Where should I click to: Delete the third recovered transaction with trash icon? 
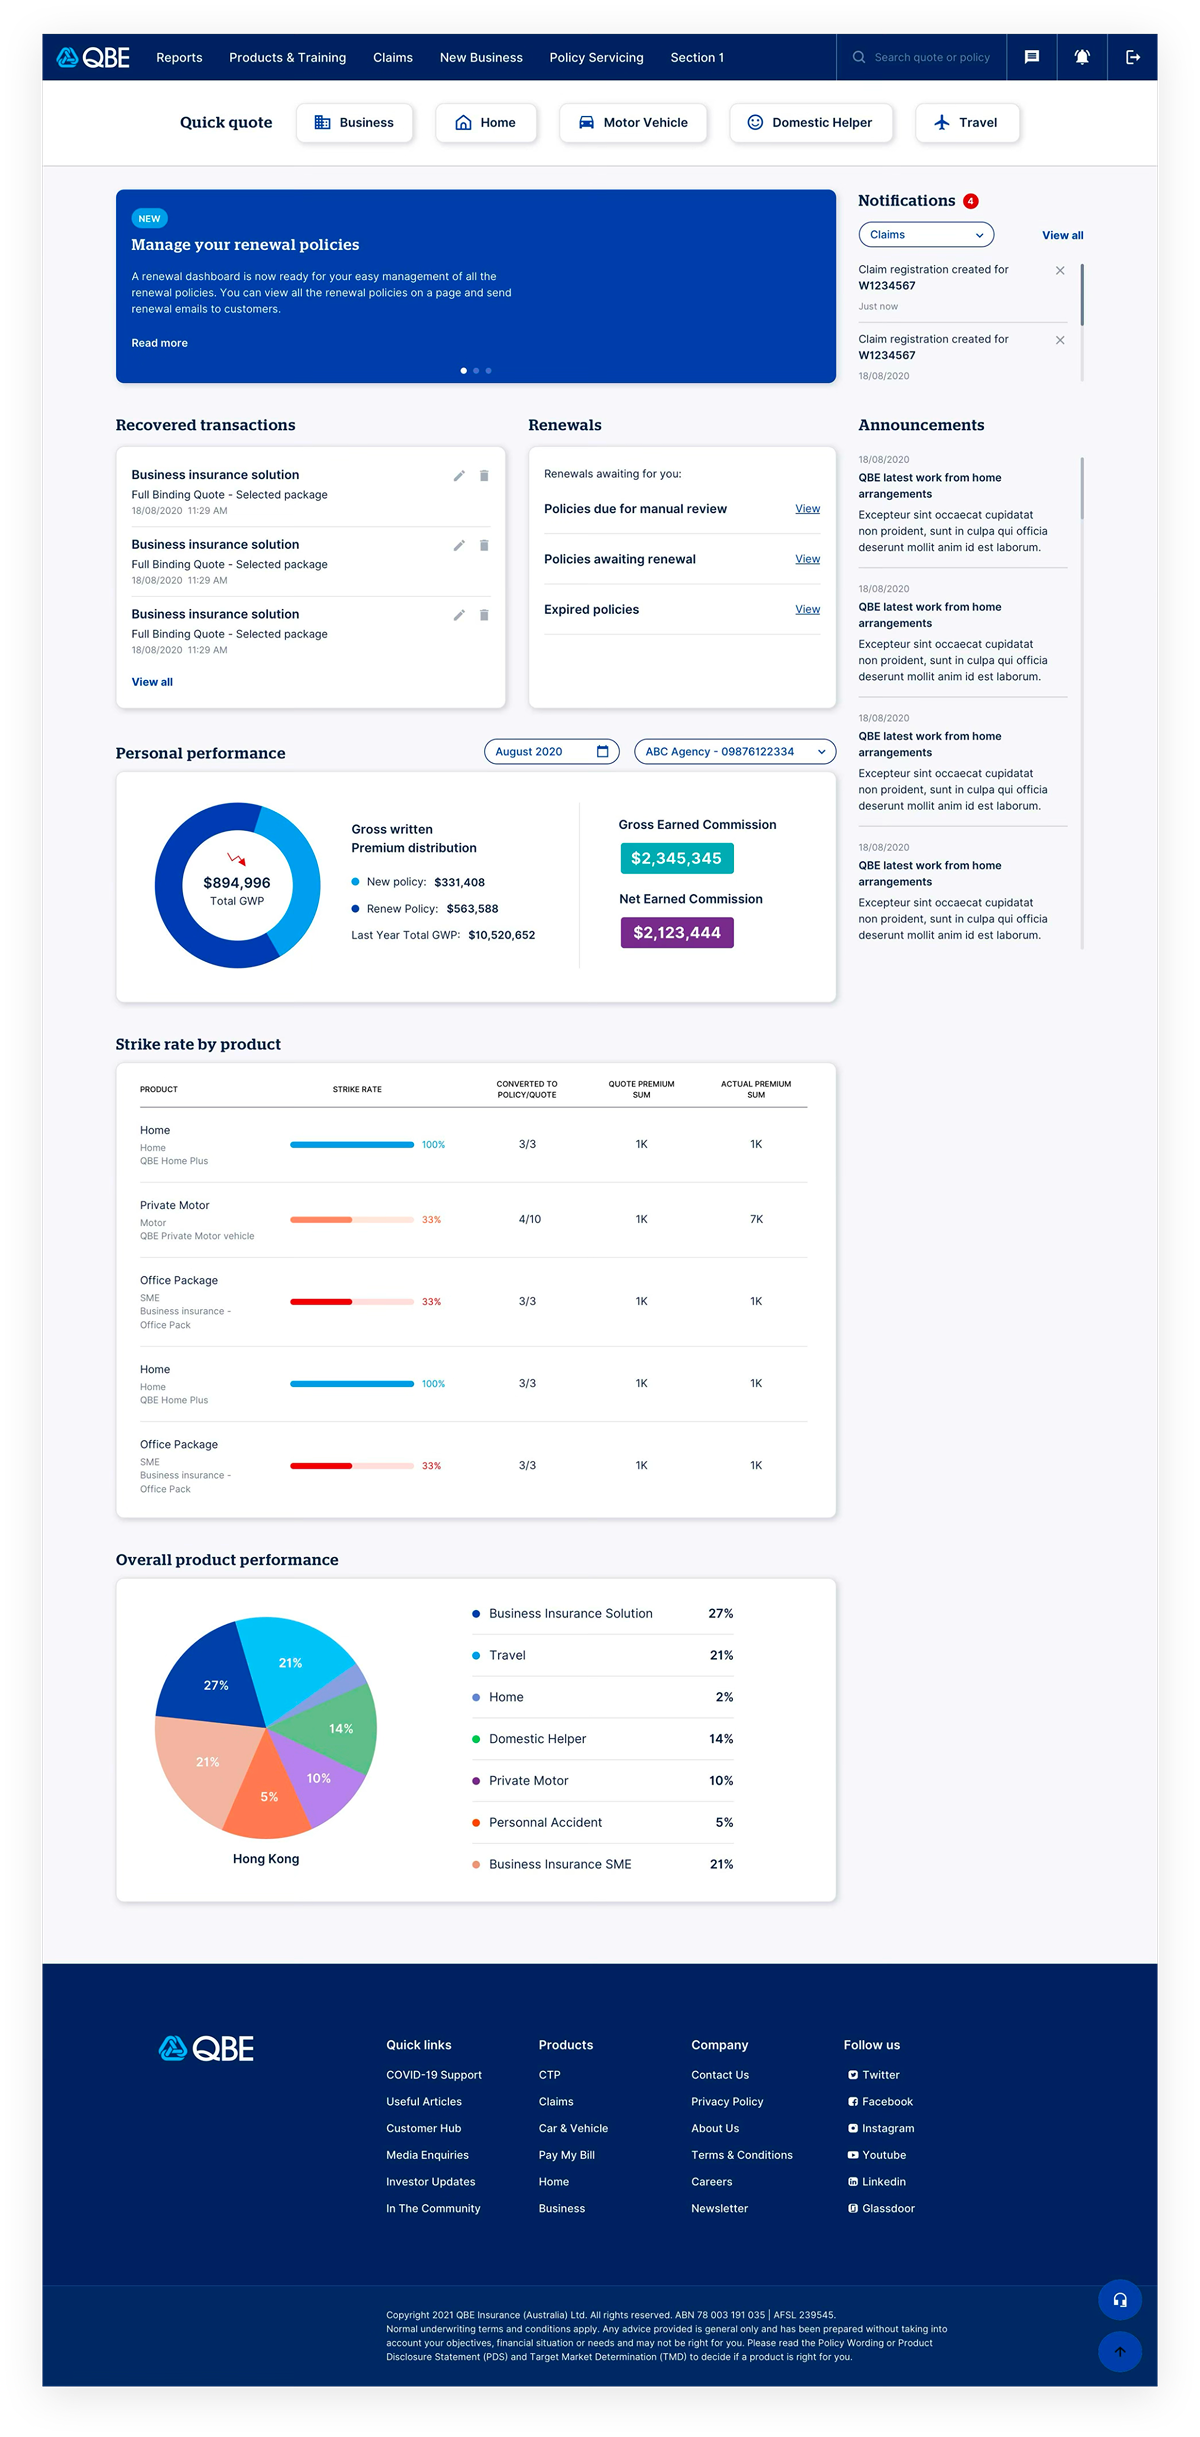pyautogui.click(x=484, y=615)
